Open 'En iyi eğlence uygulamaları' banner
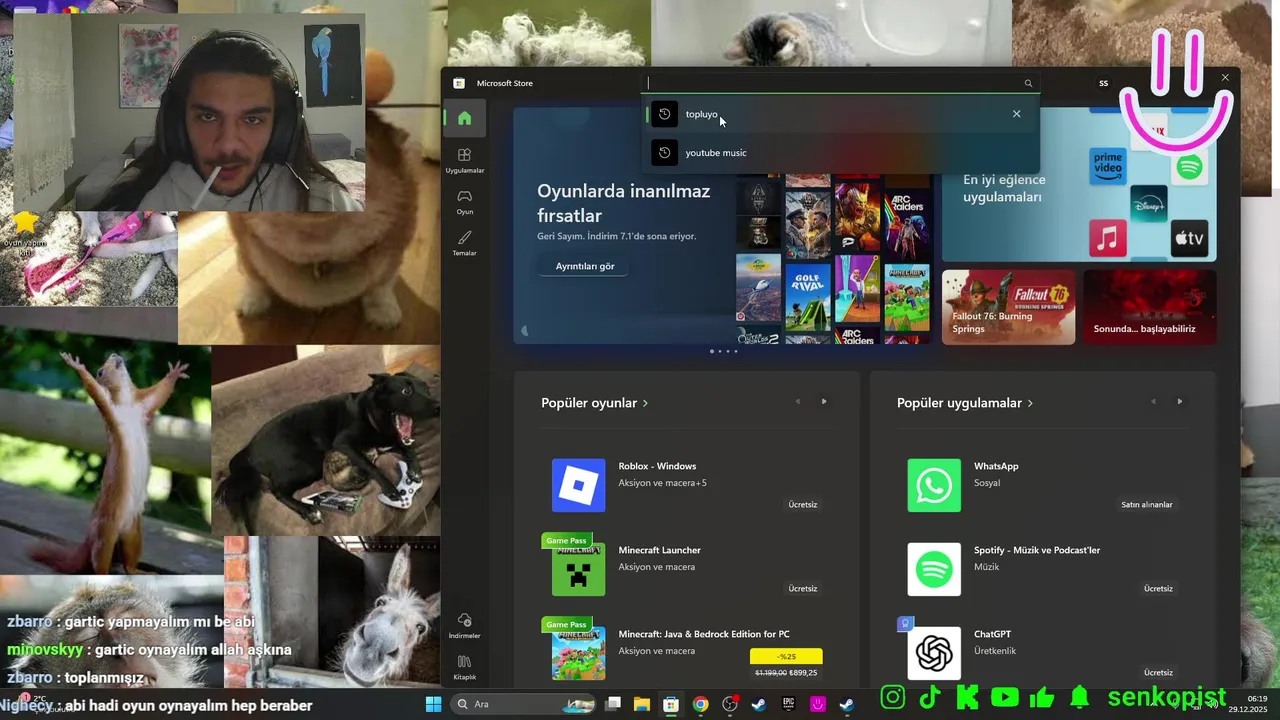 tap(1079, 185)
